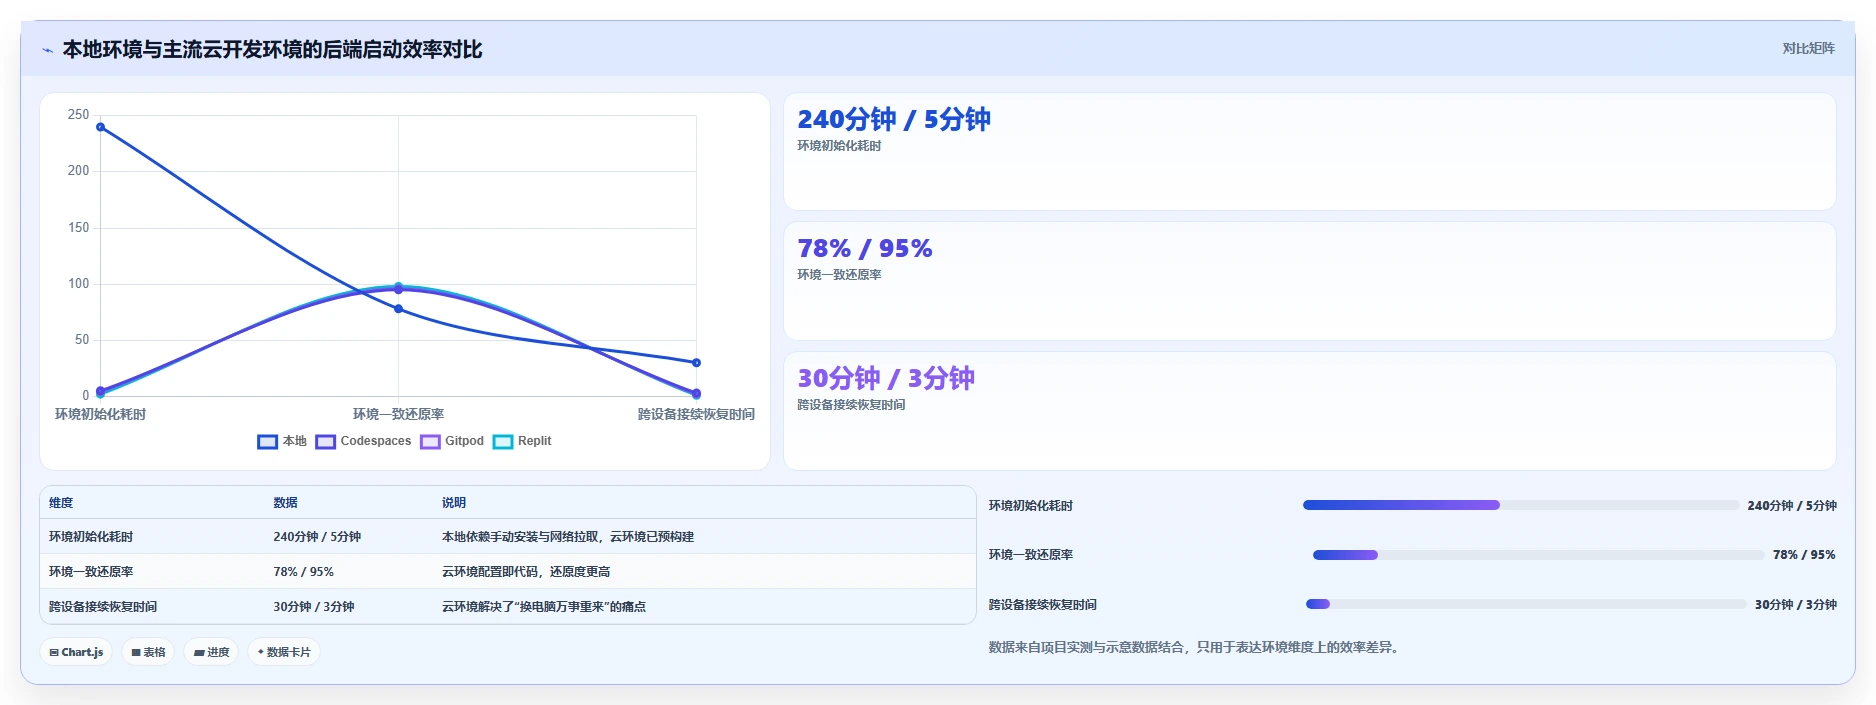
Task: Click the 环境初始化耗时 label left of progress bar
Action: (x=1031, y=506)
